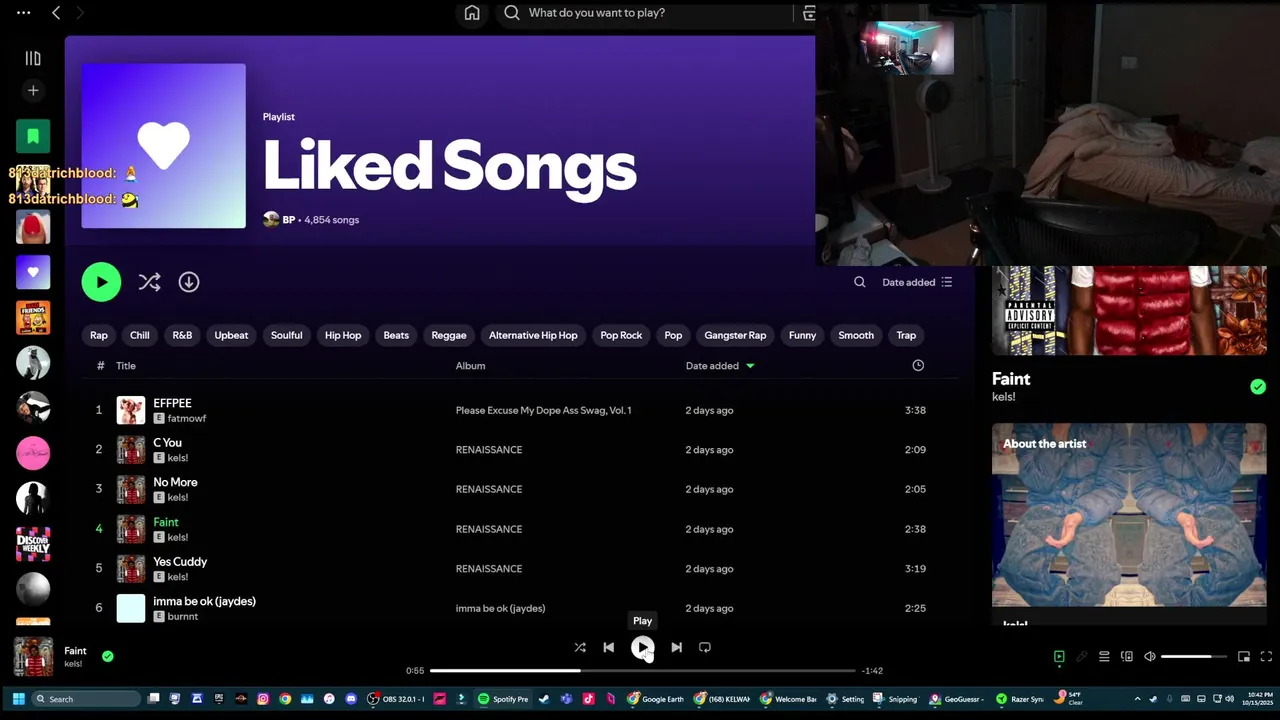
Task: Toggle Now Playing view icon
Action: click(1059, 657)
